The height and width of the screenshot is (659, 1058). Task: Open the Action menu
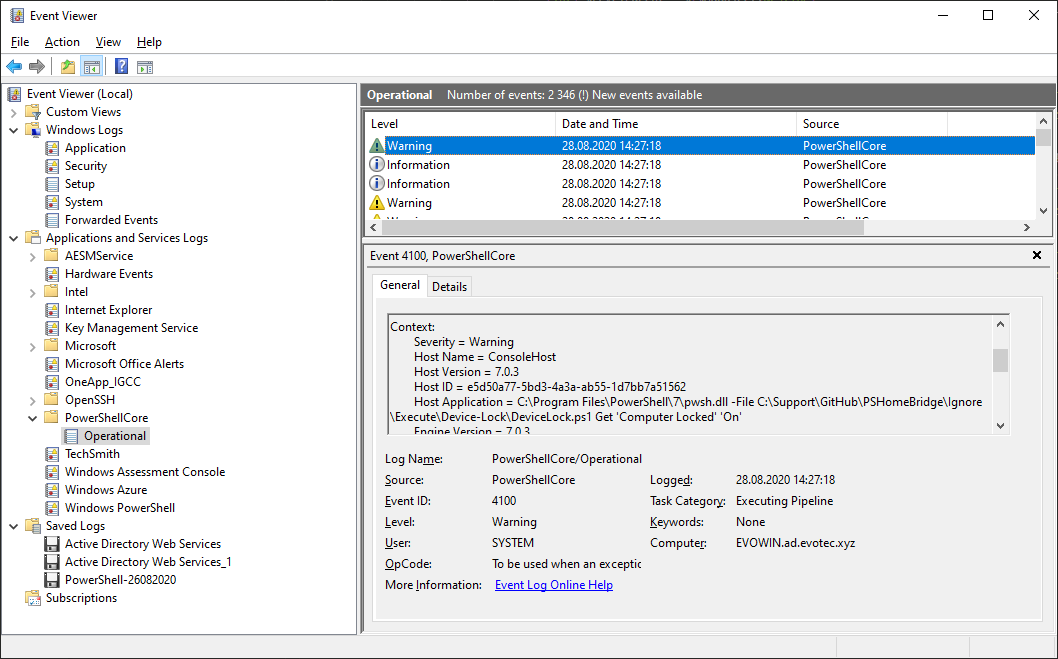click(62, 42)
